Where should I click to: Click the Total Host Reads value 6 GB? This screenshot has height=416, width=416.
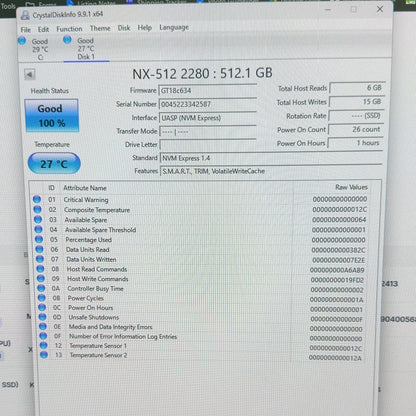[357, 88]
